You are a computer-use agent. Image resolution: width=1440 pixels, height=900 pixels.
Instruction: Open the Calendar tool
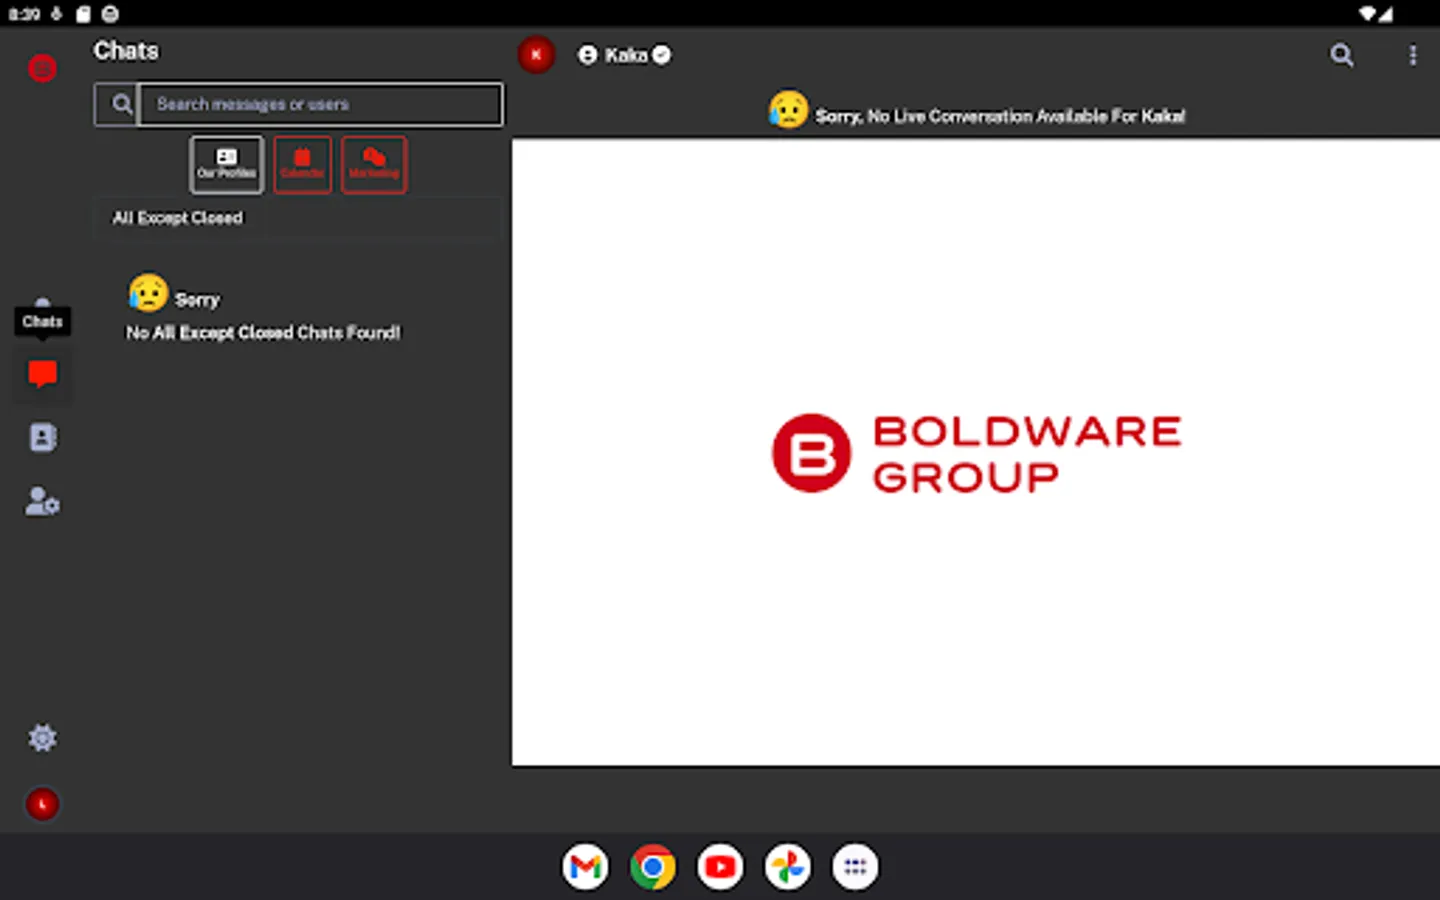coord(302,164)
